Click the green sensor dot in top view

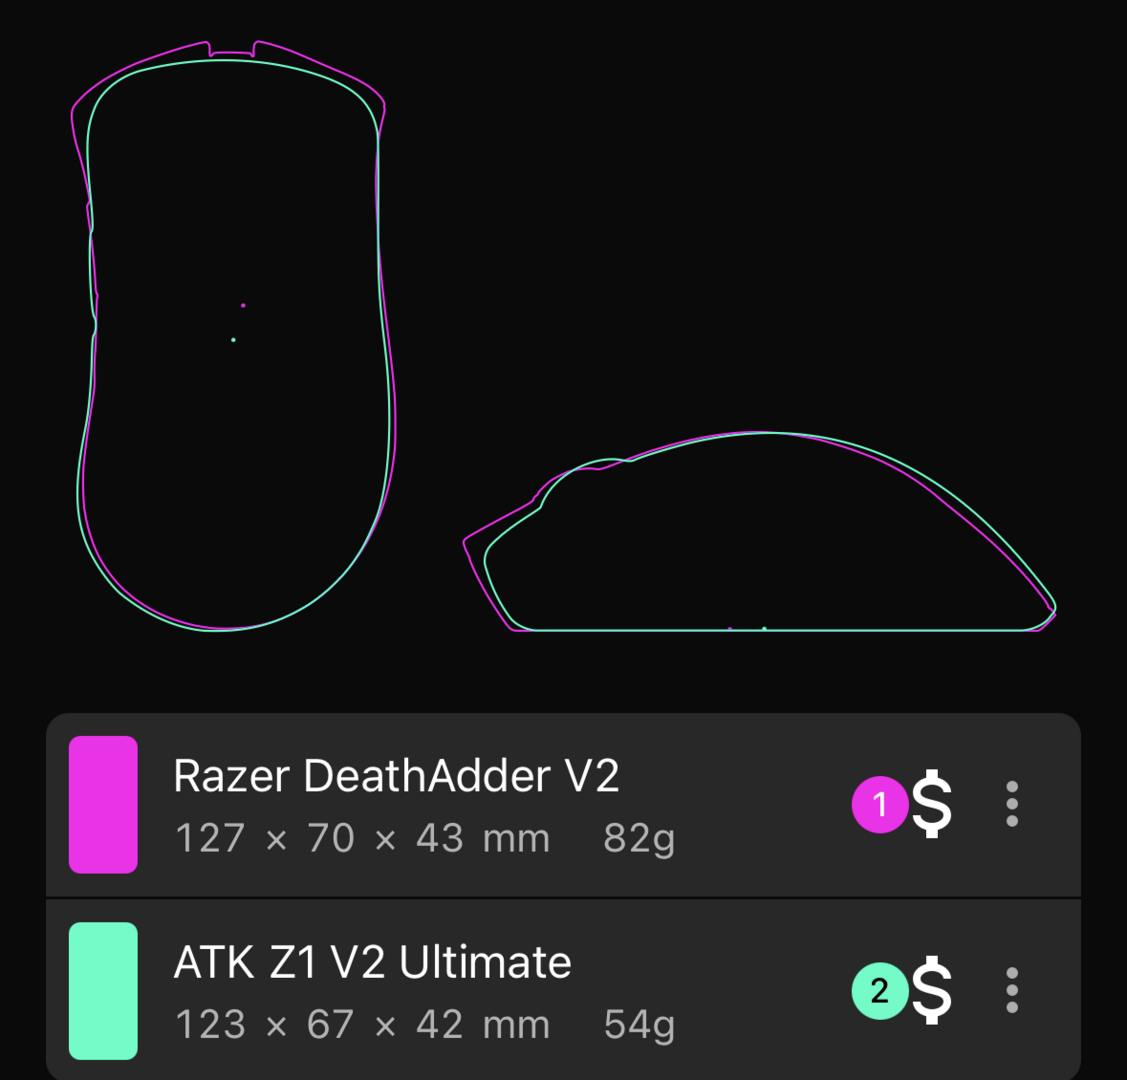[233, 340]
